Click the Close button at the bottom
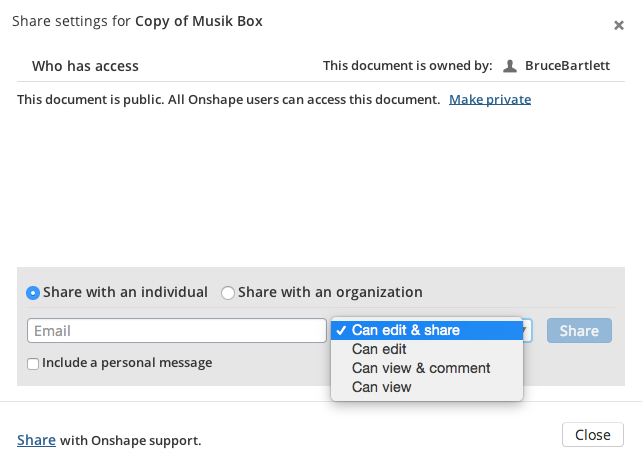Image resolution: width=642 pixels, height=466 pixels. click(x=592, y=435)
